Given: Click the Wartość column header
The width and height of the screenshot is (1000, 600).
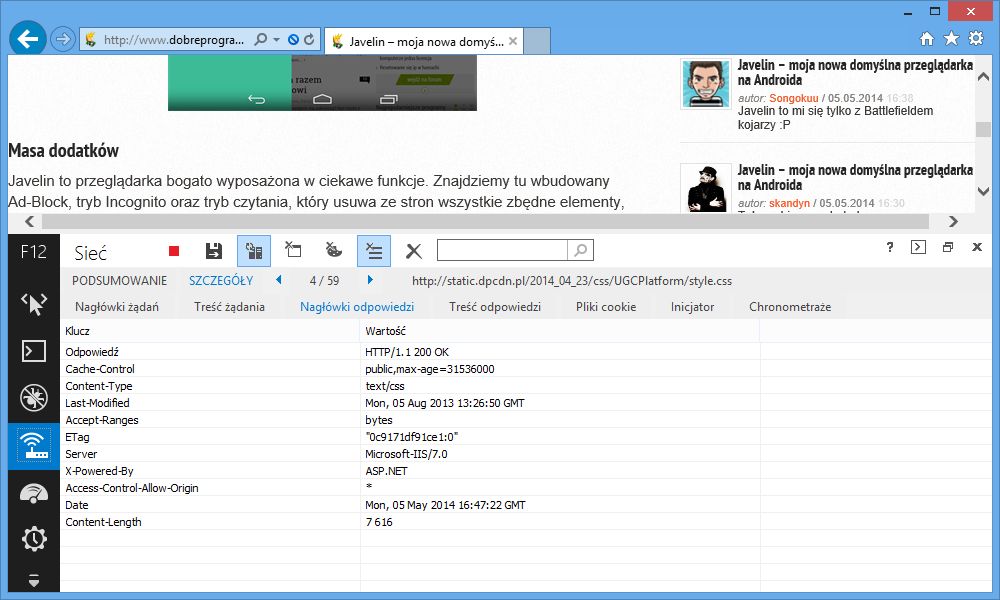Looking at the screenshot, I should [560, 331].
